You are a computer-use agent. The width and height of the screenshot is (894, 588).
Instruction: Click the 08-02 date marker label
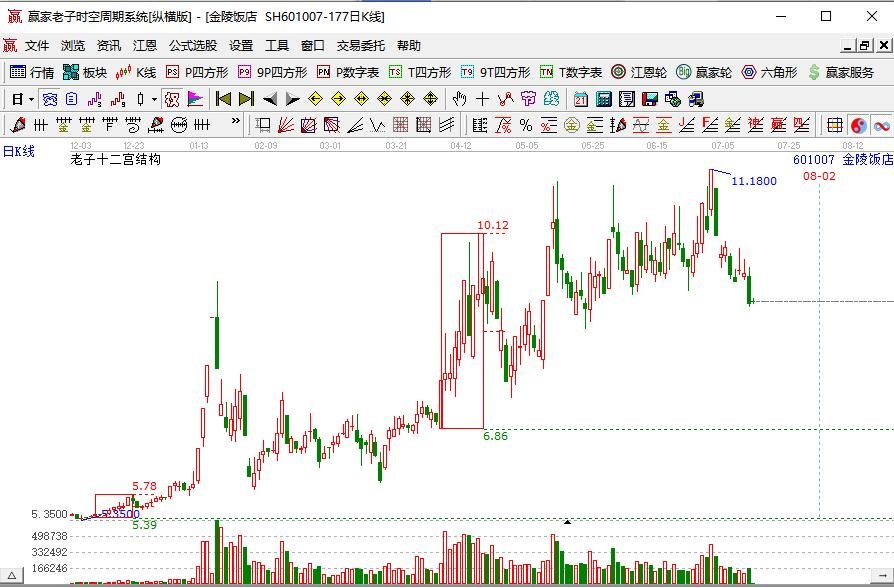point(819,176)
